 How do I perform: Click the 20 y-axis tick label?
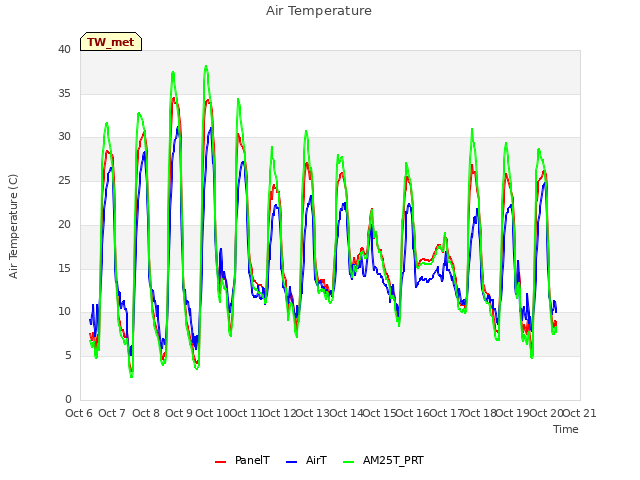coord(64,224)
